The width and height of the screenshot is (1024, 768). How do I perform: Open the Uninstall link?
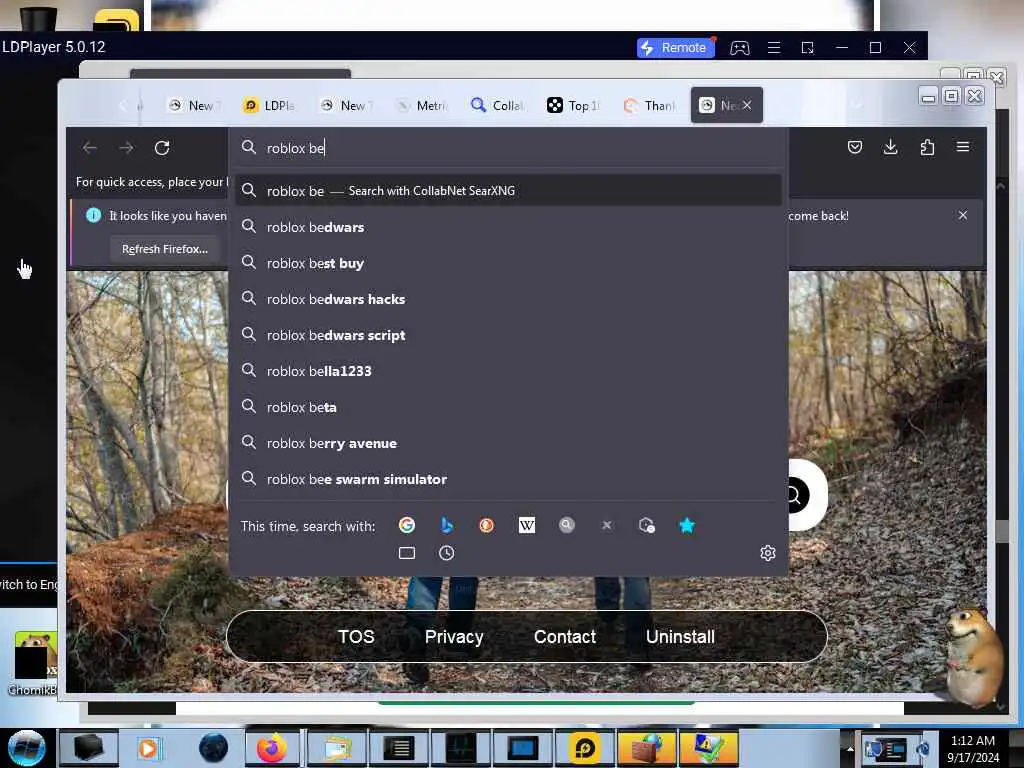680,637
